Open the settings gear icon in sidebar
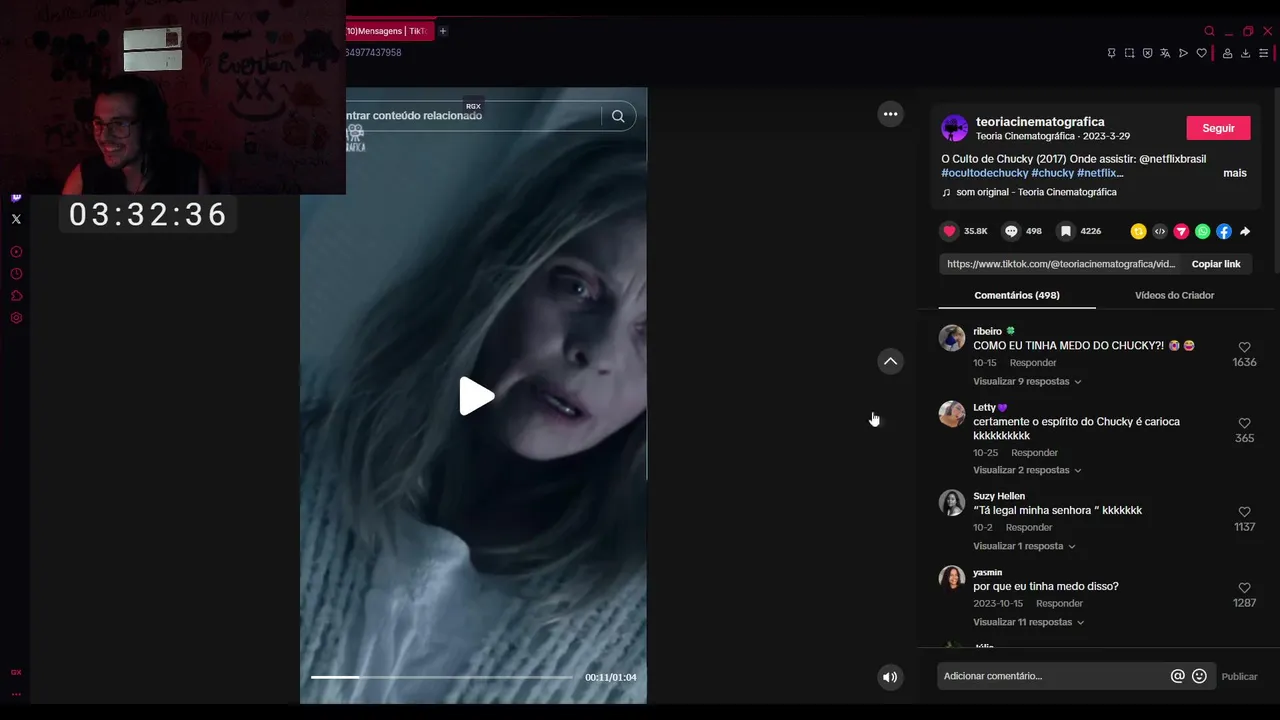Image resolution: width=1280 pixels, height=720 pixels. pos(16,318)
